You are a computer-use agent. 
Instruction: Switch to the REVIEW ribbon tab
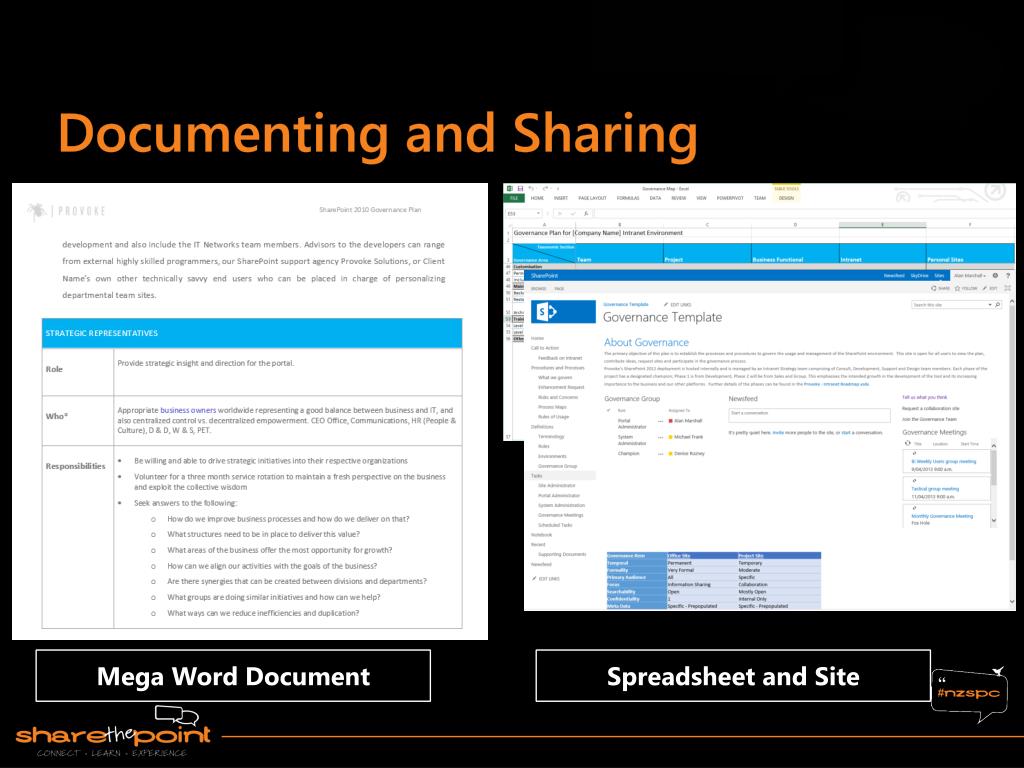(x=679, y=198)
